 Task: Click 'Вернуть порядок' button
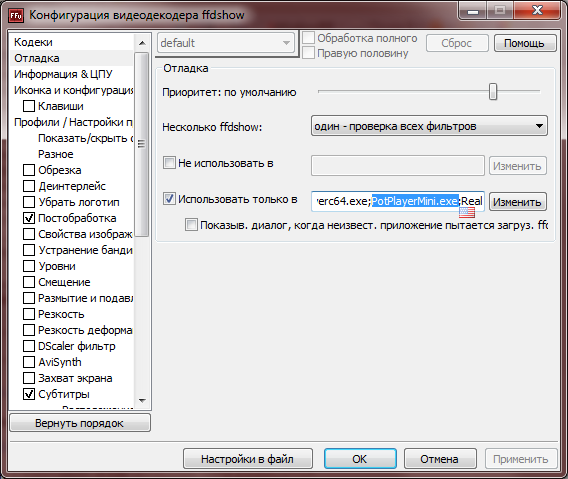point(80,423)
